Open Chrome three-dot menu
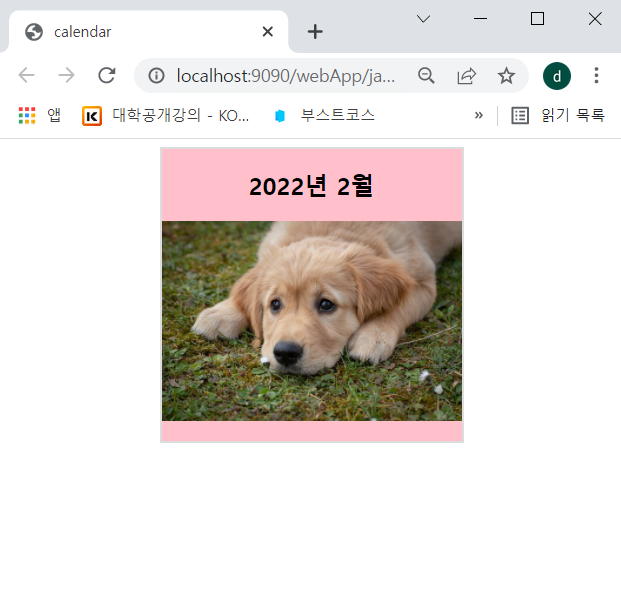621x614 pixels. coord(596,75)
